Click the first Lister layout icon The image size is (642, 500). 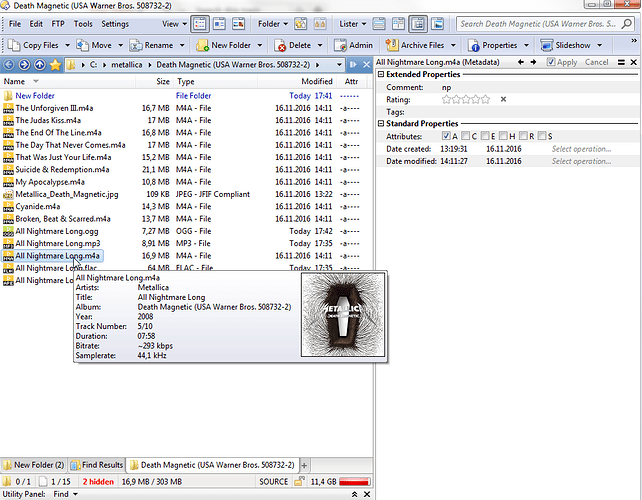[x=379, y=24]
